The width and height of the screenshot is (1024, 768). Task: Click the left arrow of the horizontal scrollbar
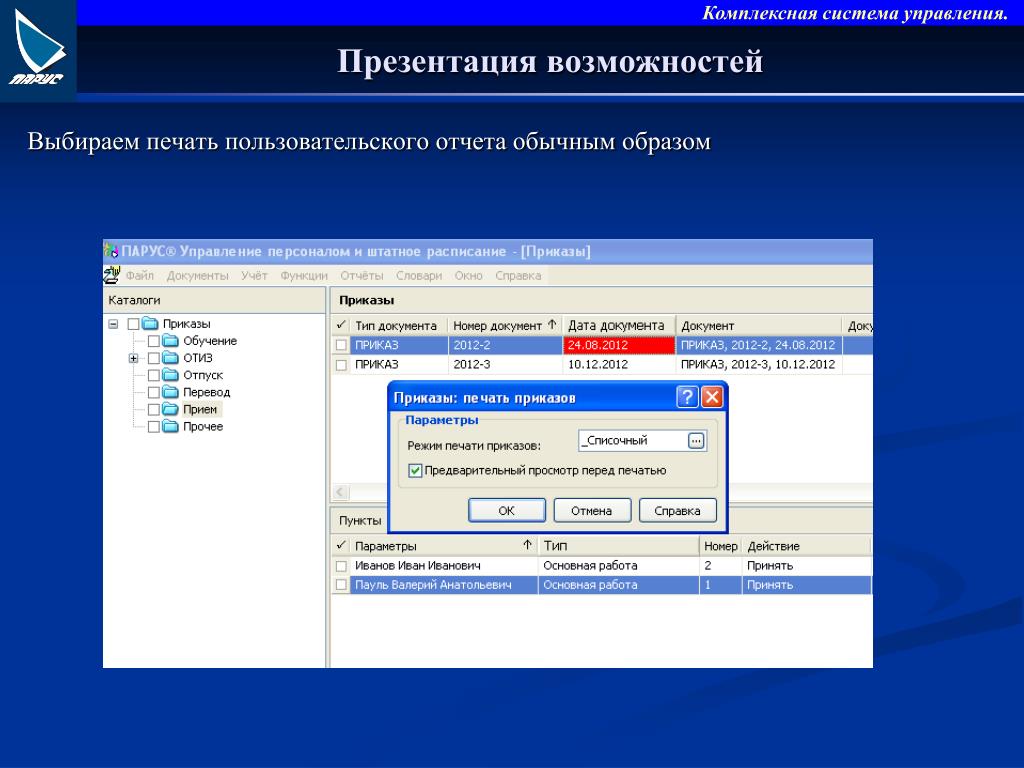pyautogui.click(x=341, y=492)
